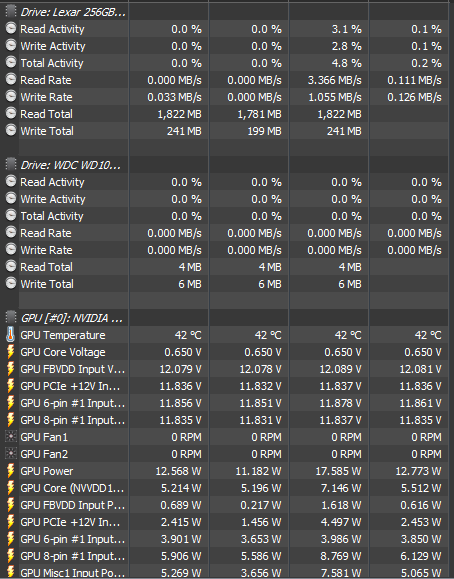Click the Lexar Read Rate 3.366 MB/s value
The width and height of the screenshot is (454, 579).
(335, 80)
